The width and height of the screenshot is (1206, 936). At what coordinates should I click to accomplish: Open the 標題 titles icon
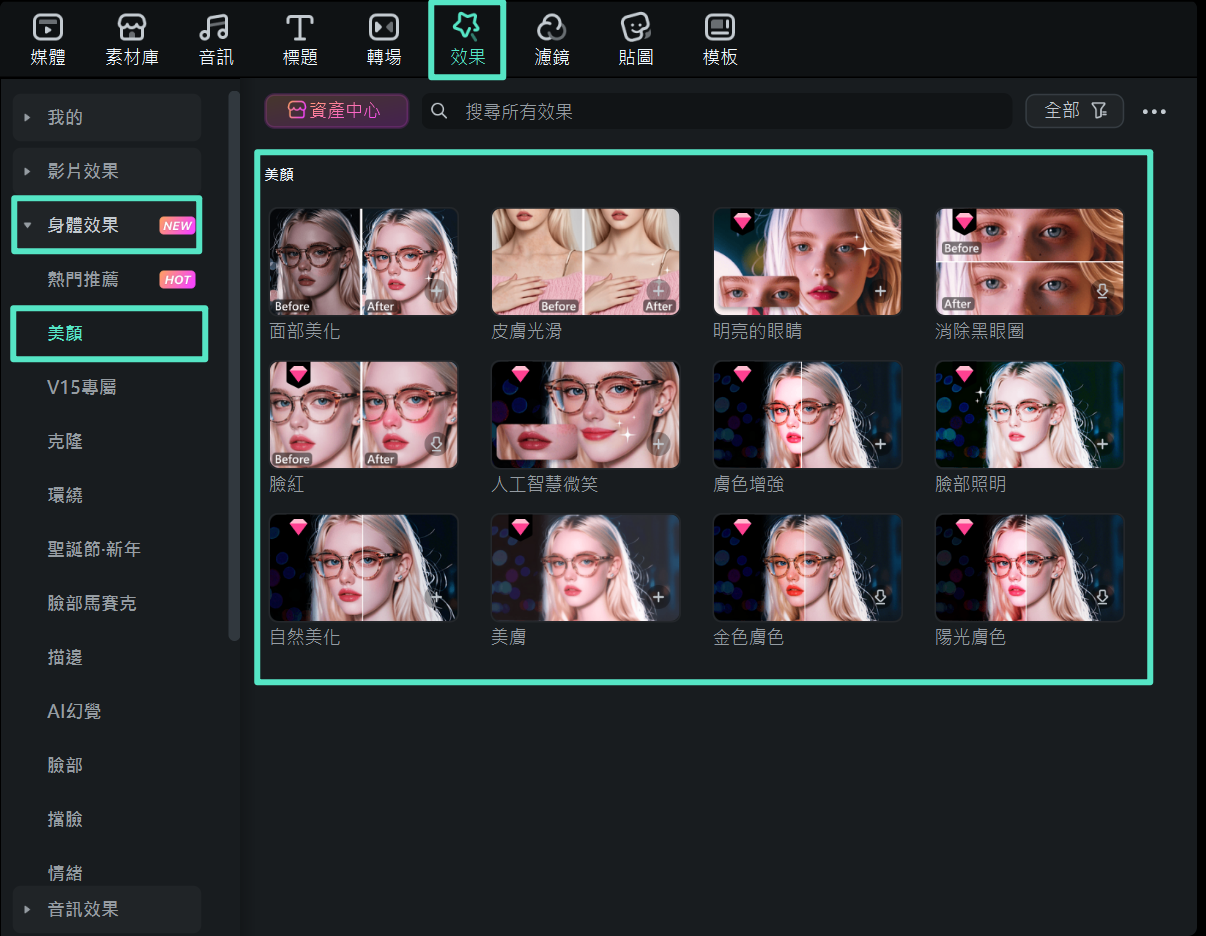coord(300,28)
